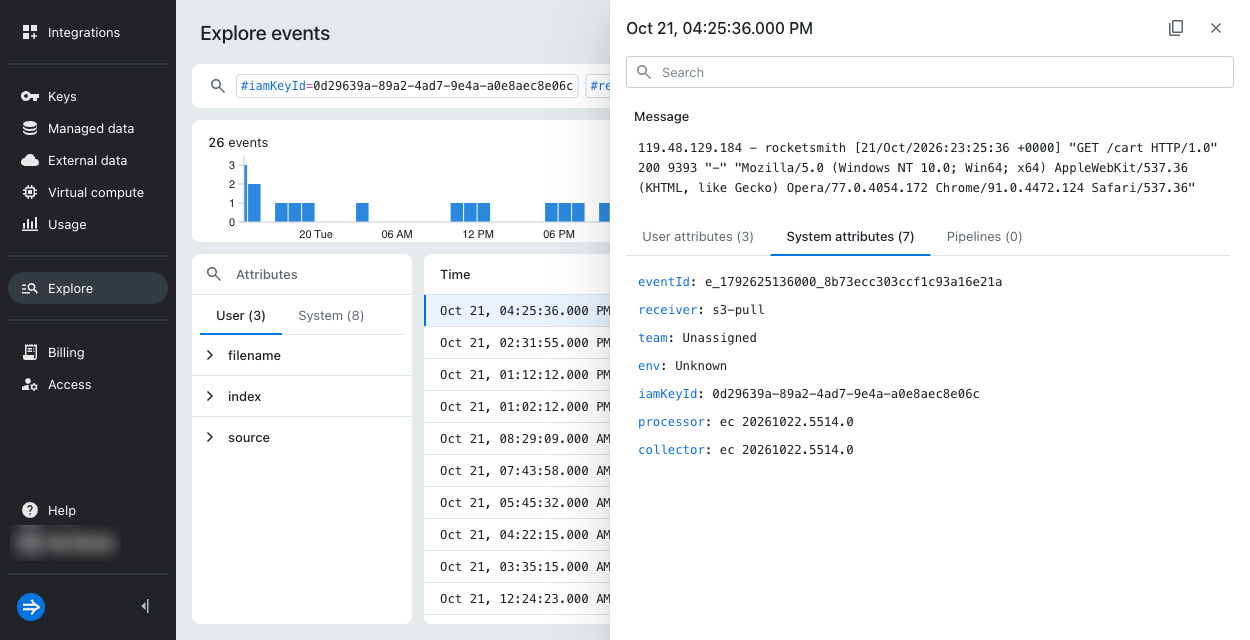Image resolution: width=1250 pixels, height=640 pixels.
Task: Select event row Oct 21, 05:45:32.000
Action: pos(517,502)
